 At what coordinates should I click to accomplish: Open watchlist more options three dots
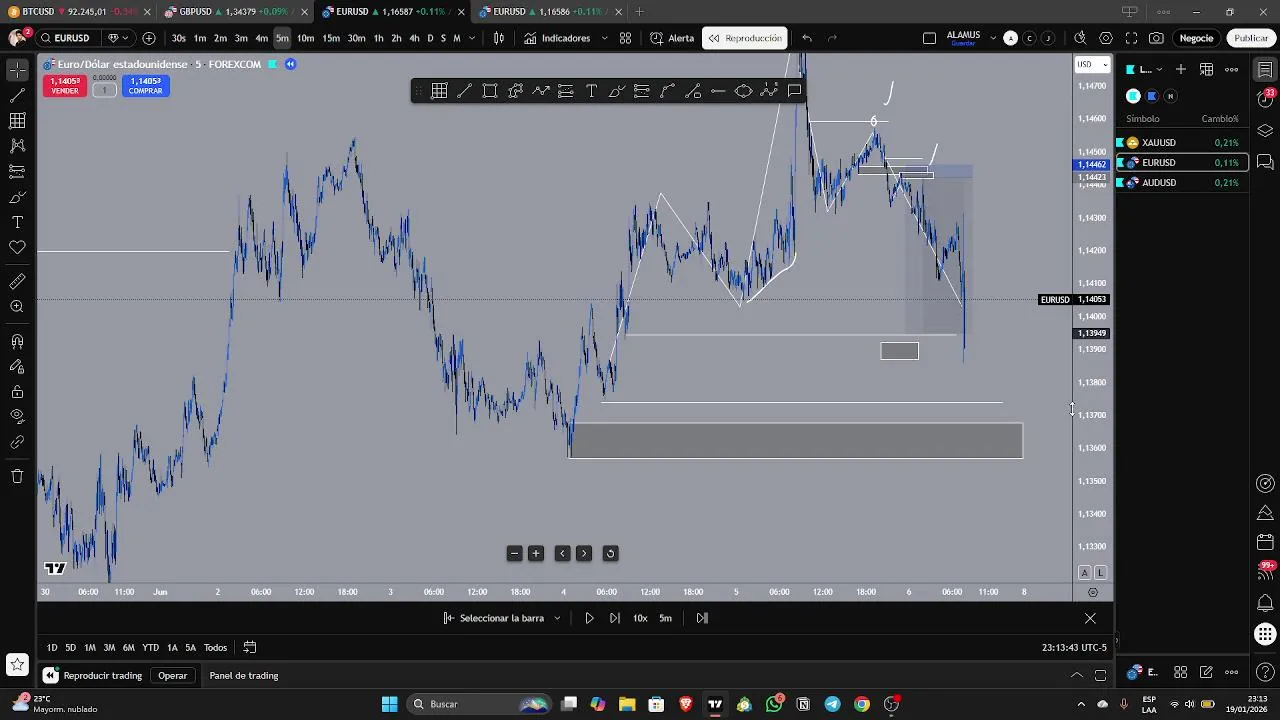pyautogui.click(x=1232, y=69)
